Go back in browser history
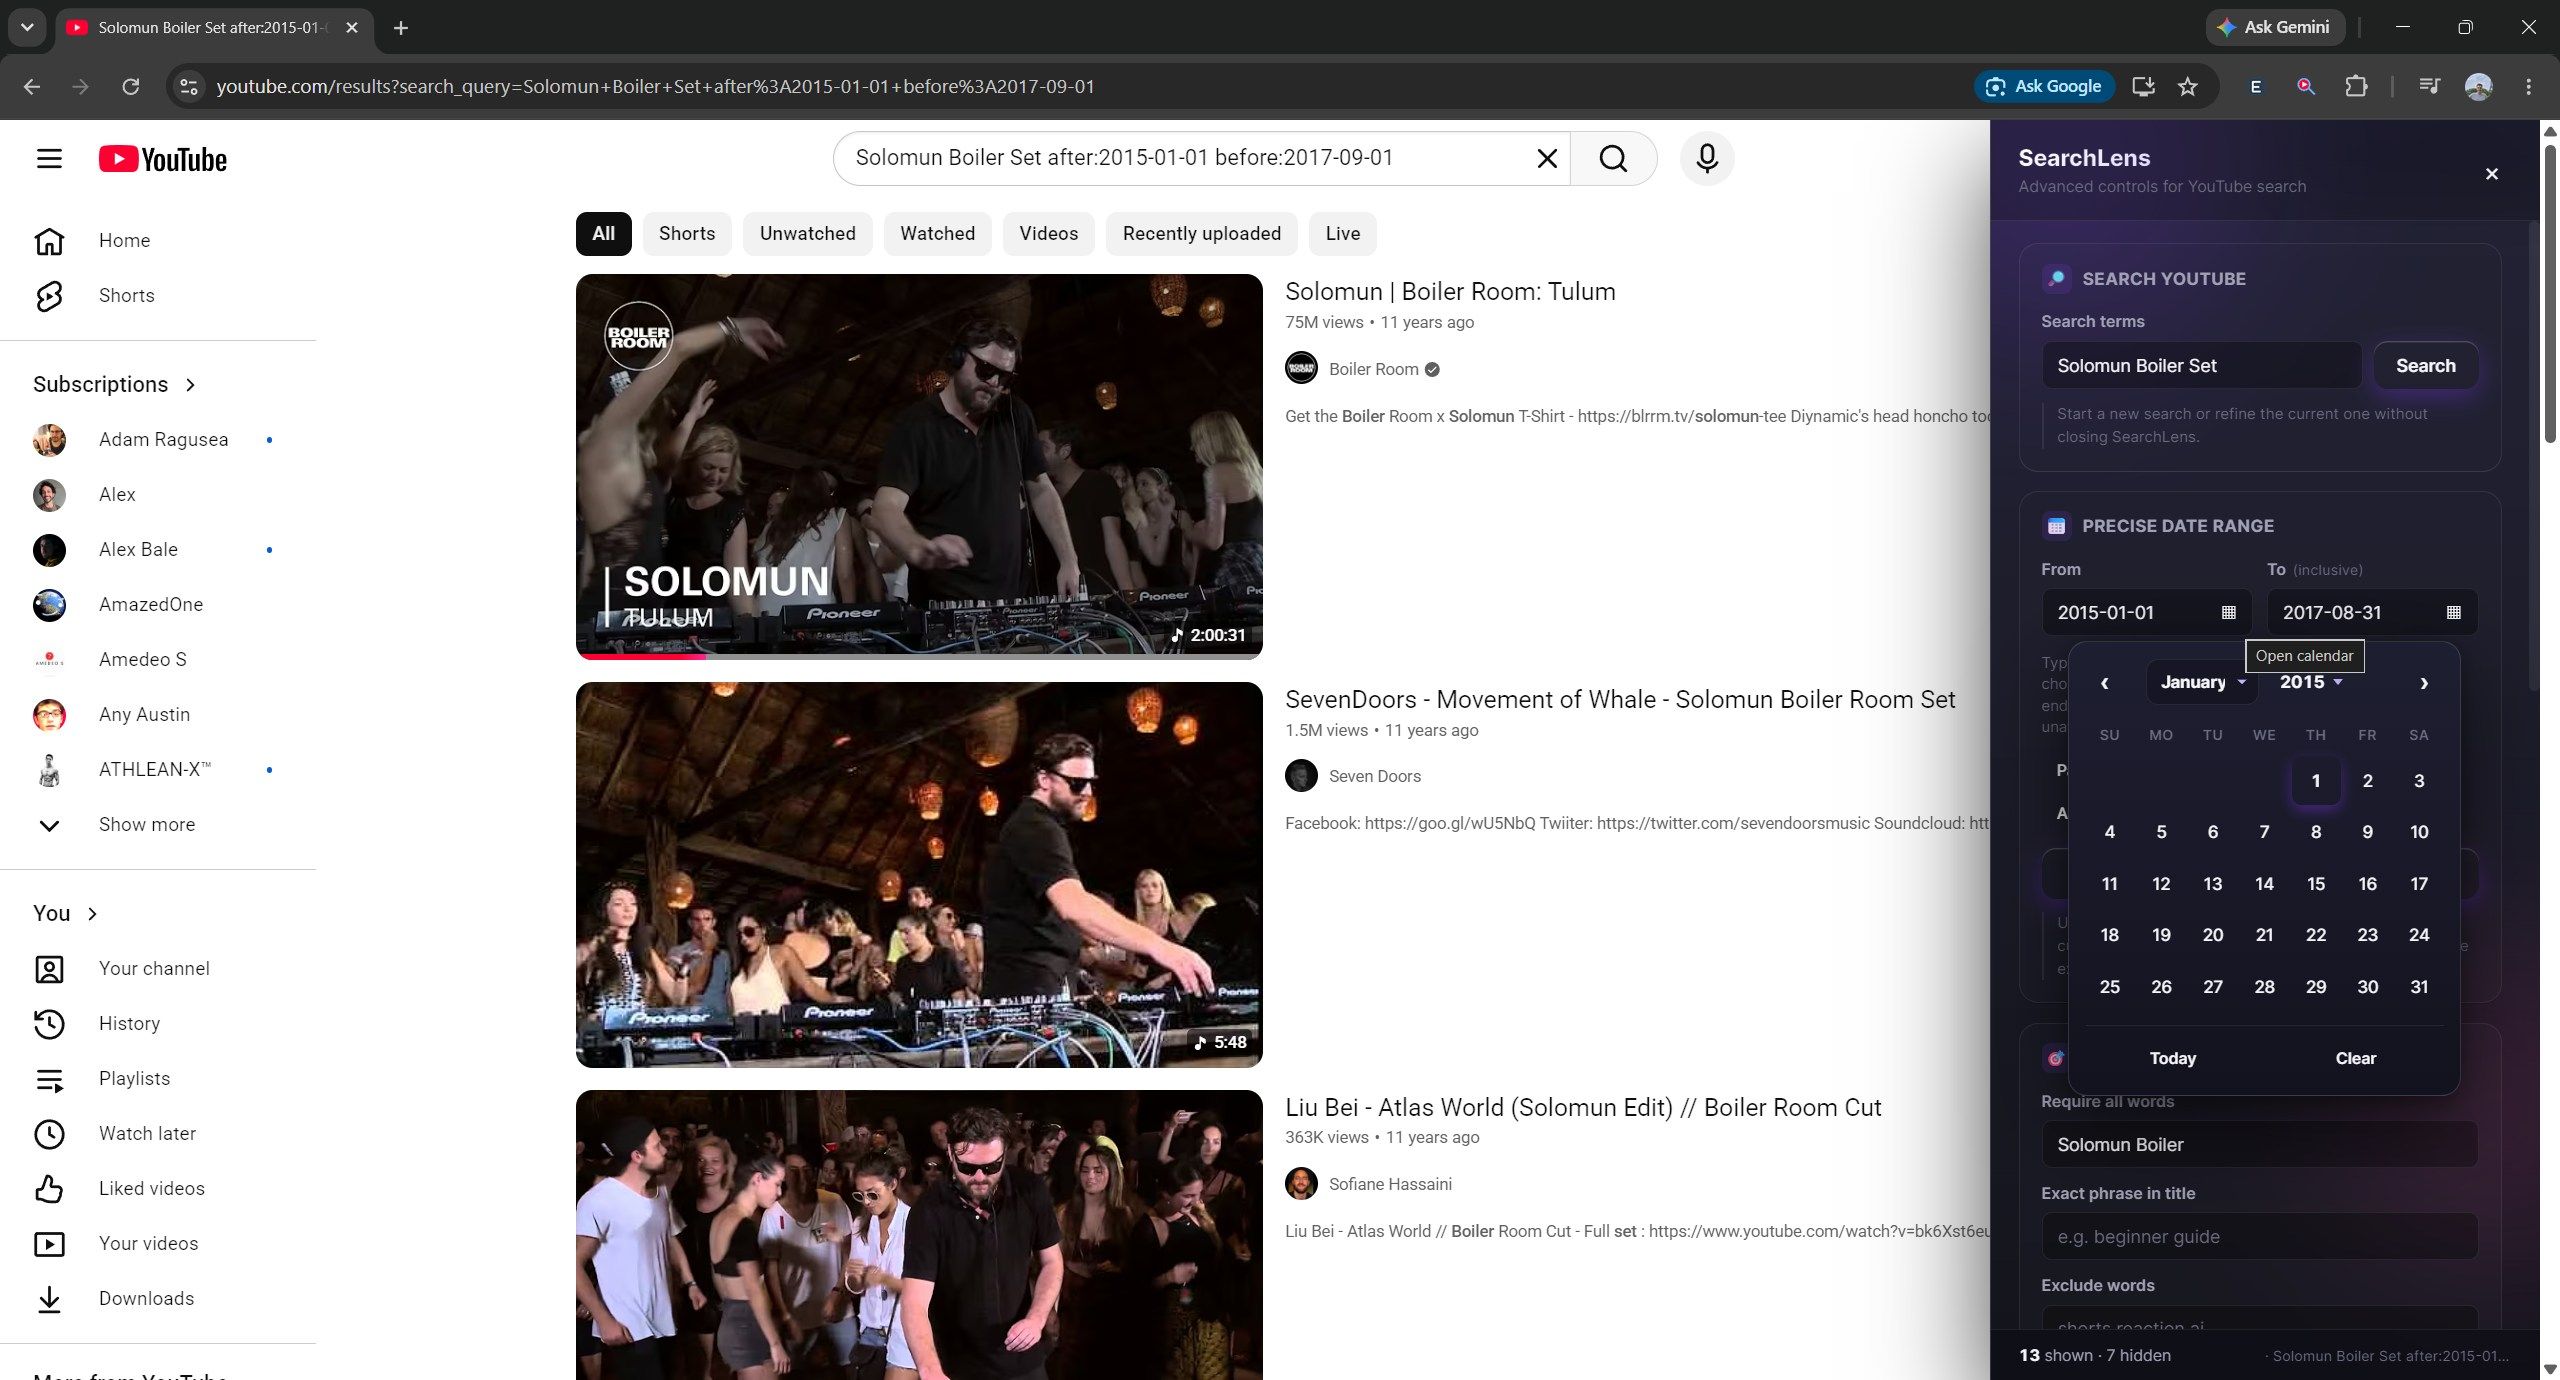Image resolution: width=2560 pixels, height=1380 pixels. click(x=32, y=87)
